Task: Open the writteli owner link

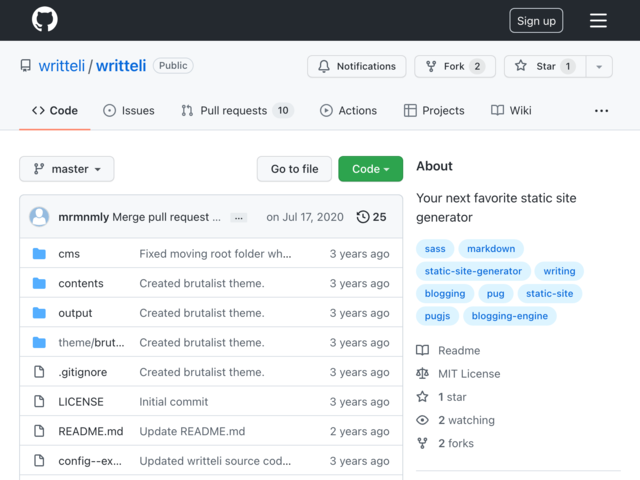Action: (x=62, y=66)
